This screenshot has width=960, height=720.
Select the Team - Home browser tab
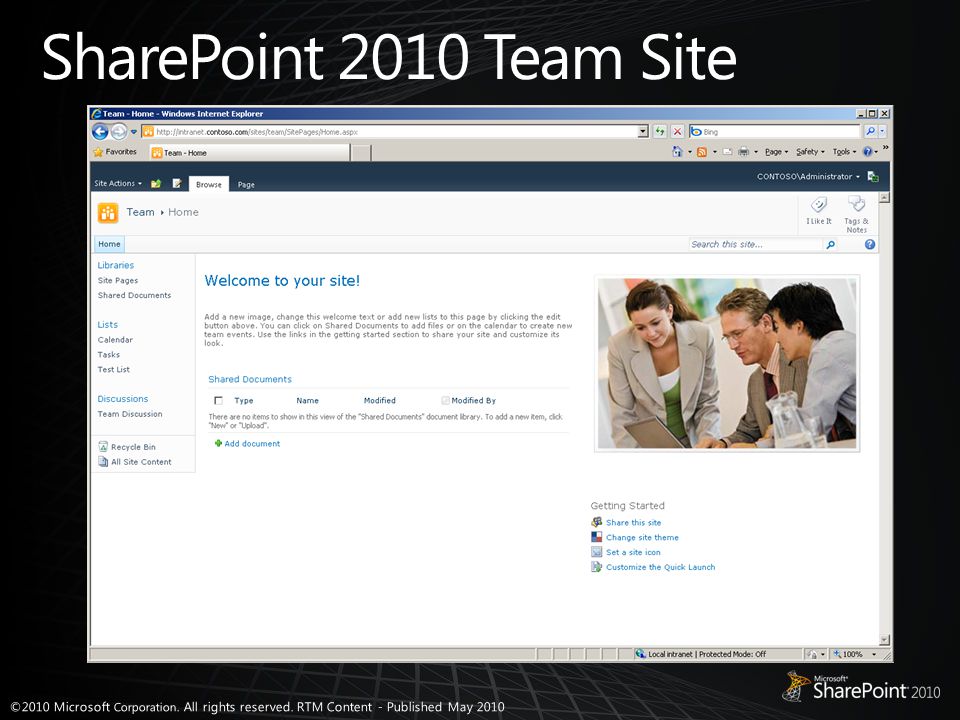click(250, 153)
